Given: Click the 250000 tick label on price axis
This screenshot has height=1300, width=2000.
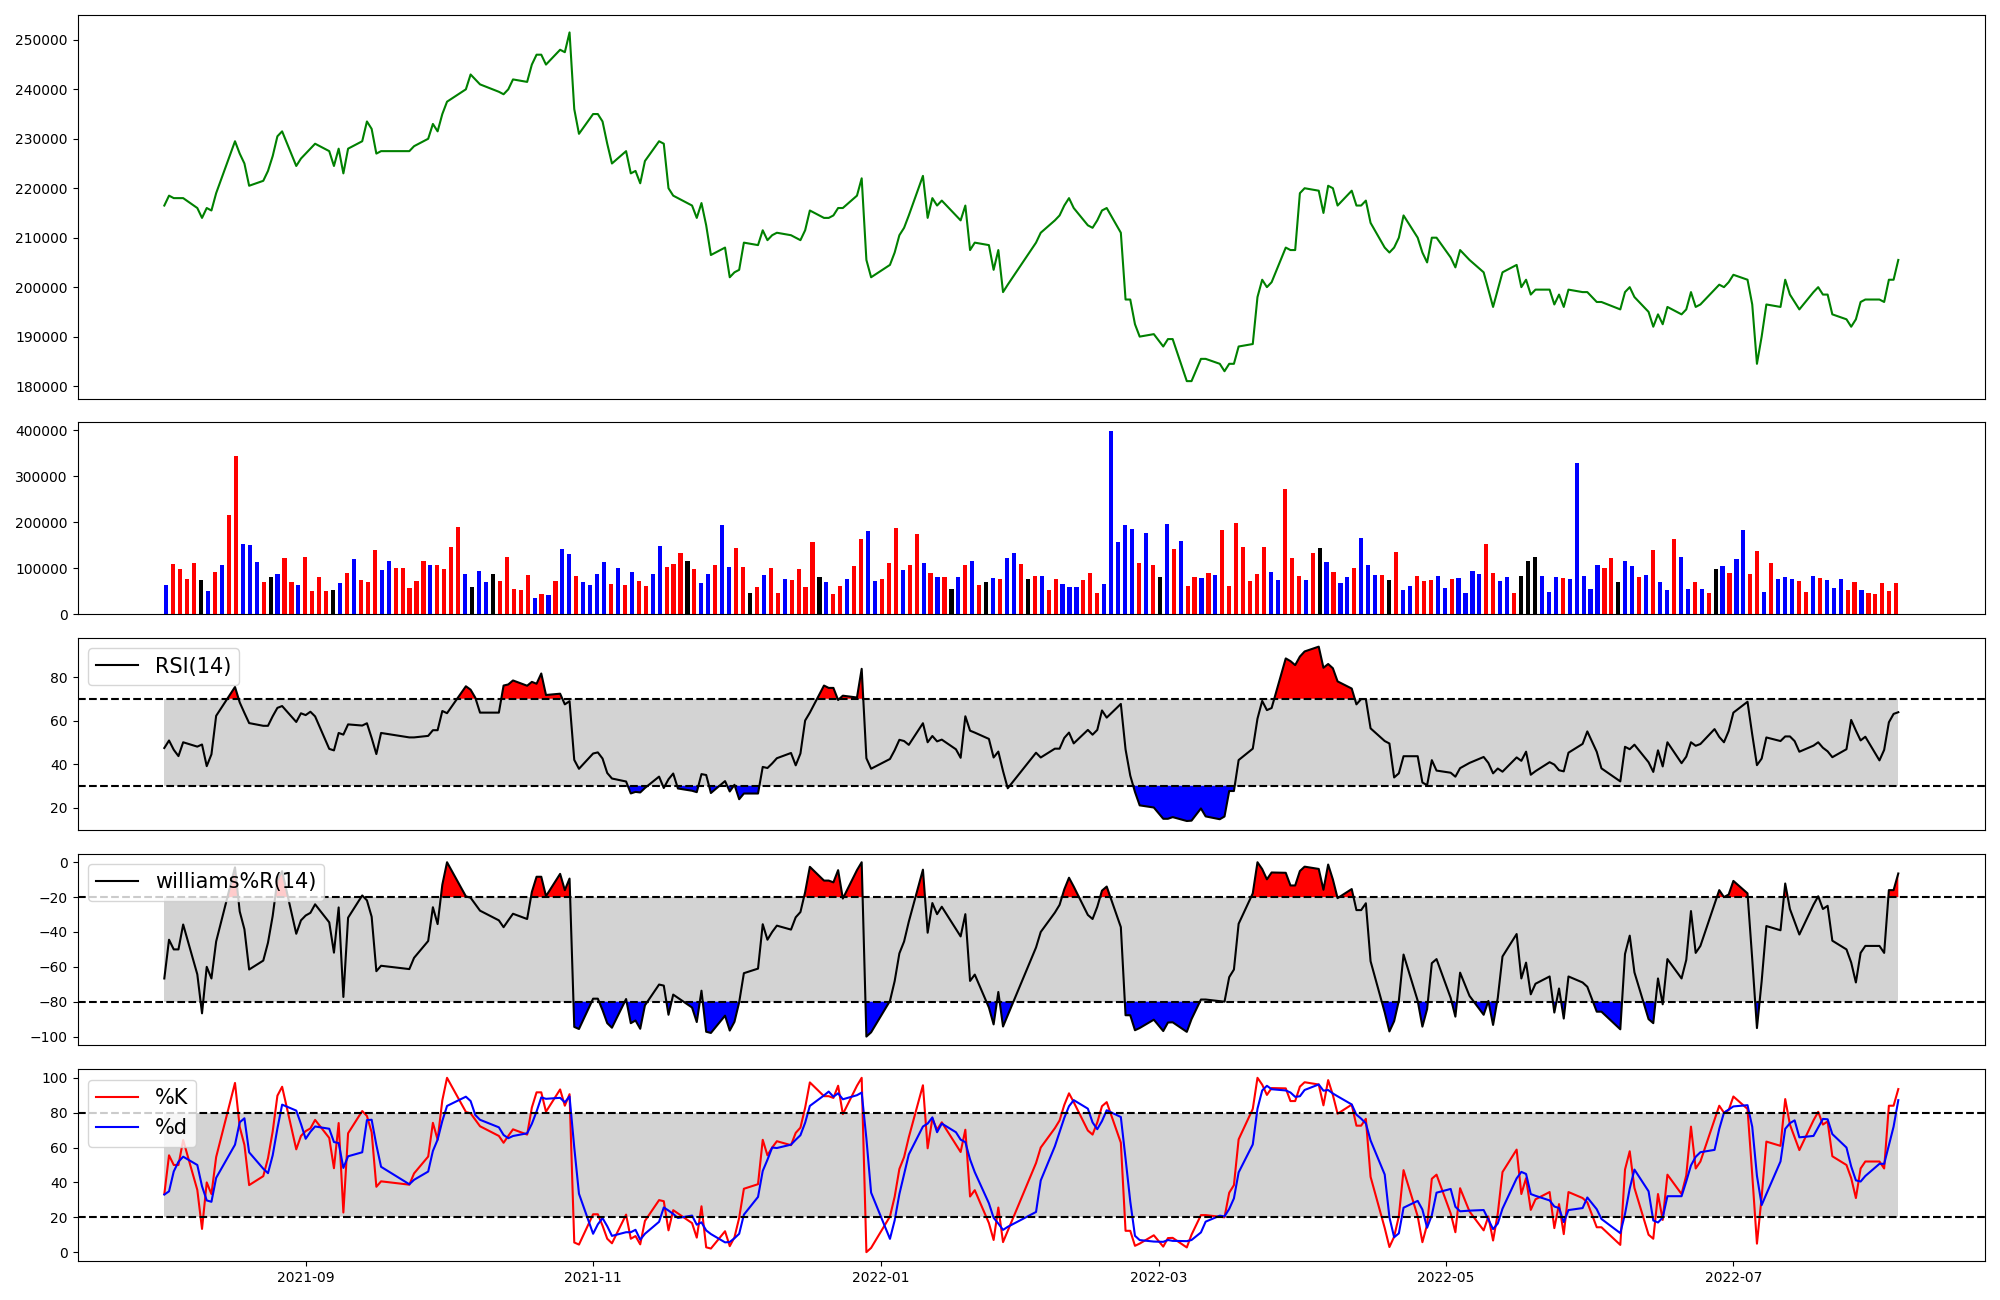Looking at the screenshot, I should point(42,40).
